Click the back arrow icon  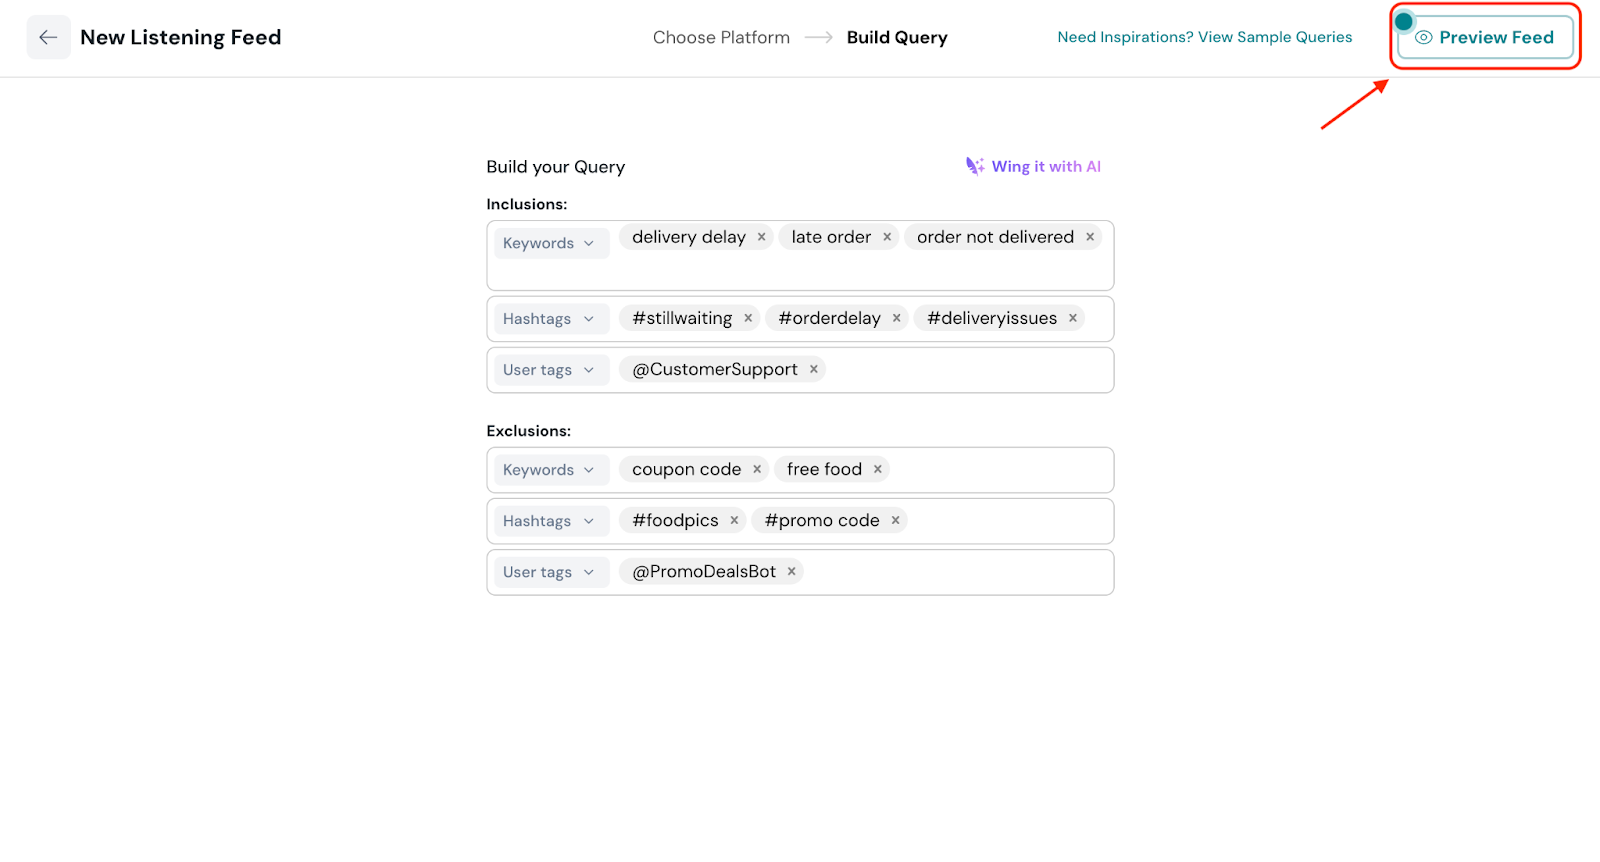[48, 38]
